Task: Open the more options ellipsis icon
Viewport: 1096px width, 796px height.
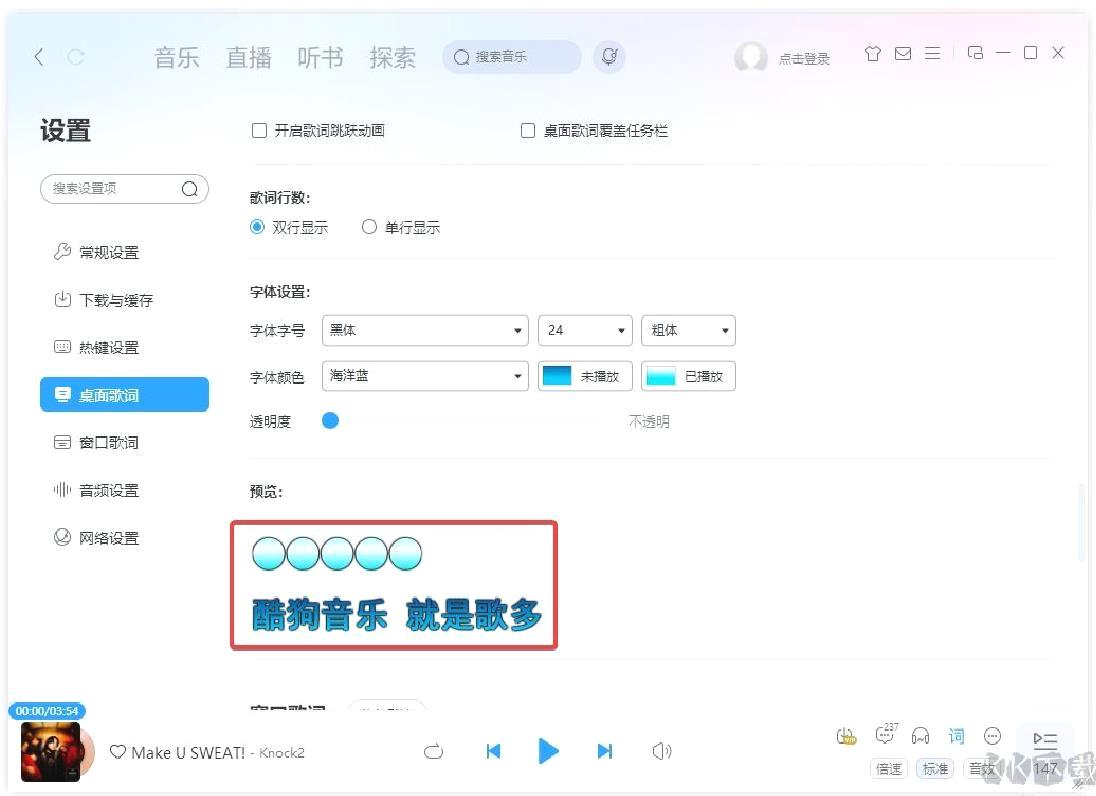Action: (x=993, y=736)
